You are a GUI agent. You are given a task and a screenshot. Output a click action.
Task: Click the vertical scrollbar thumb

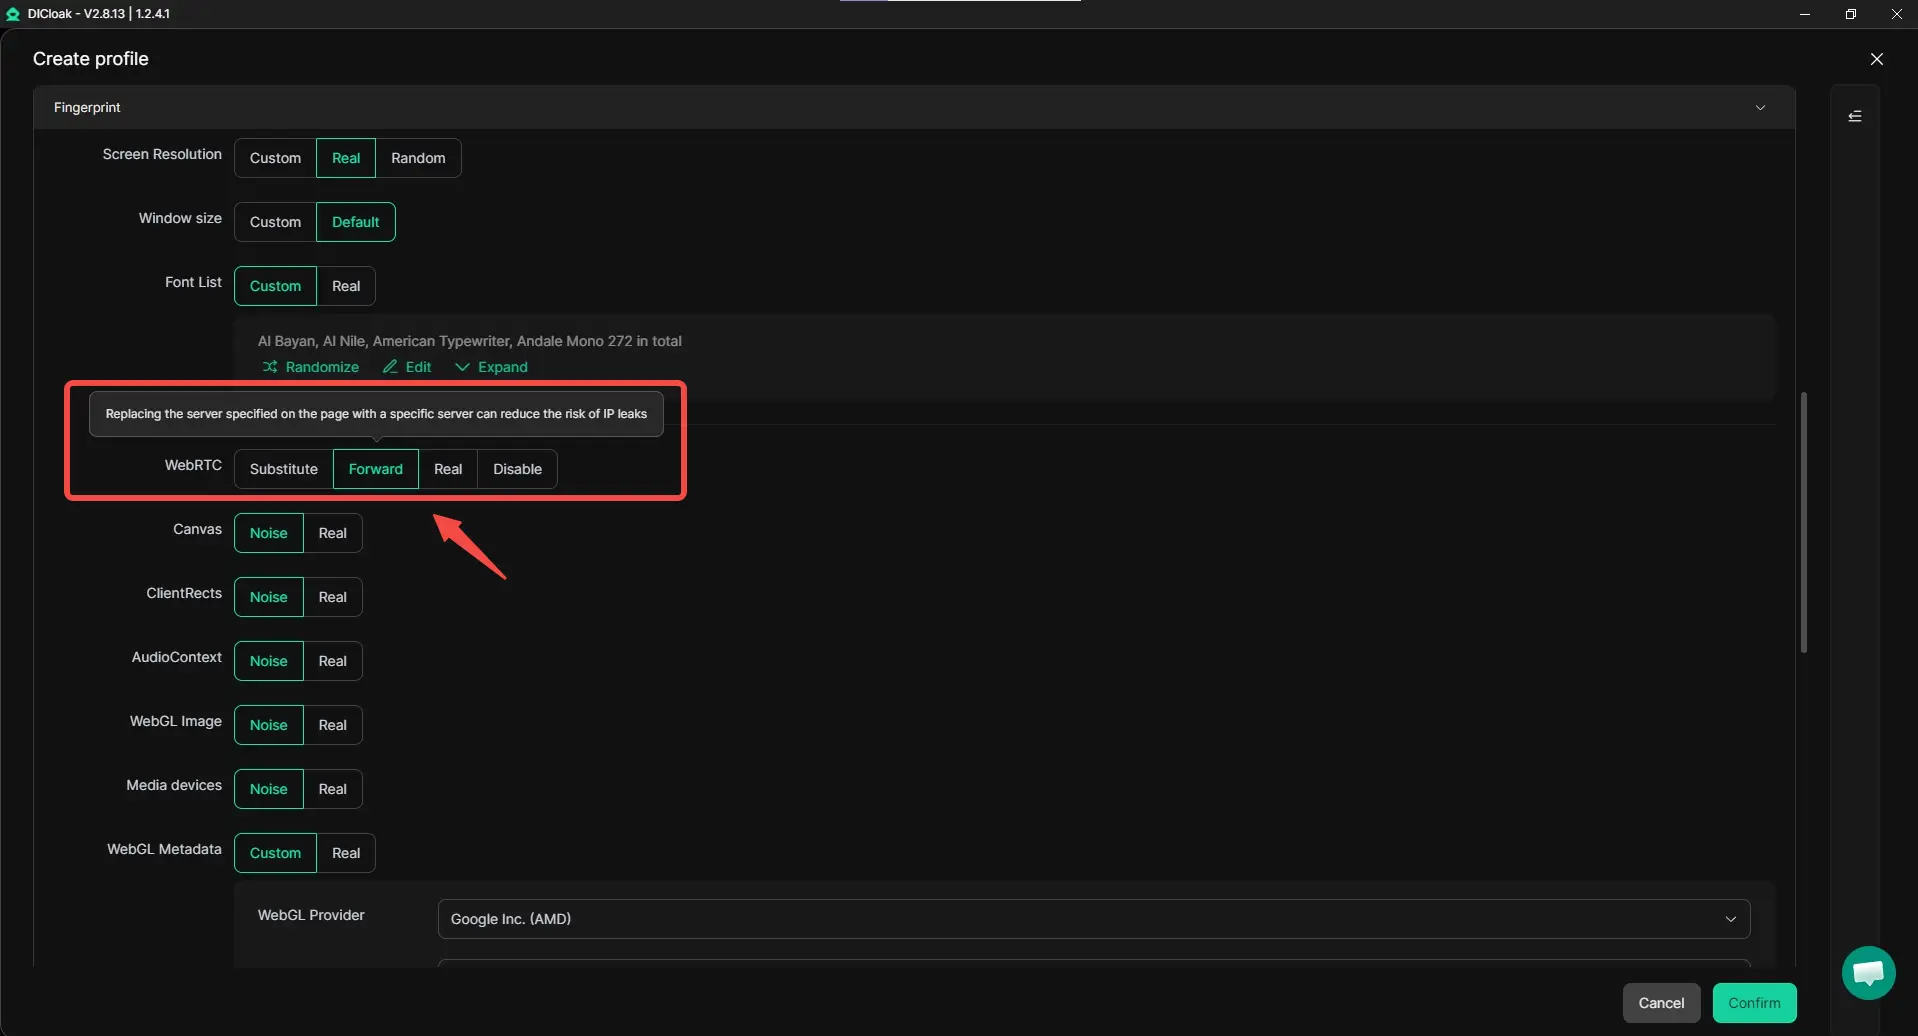click(x=1804, y=522)
